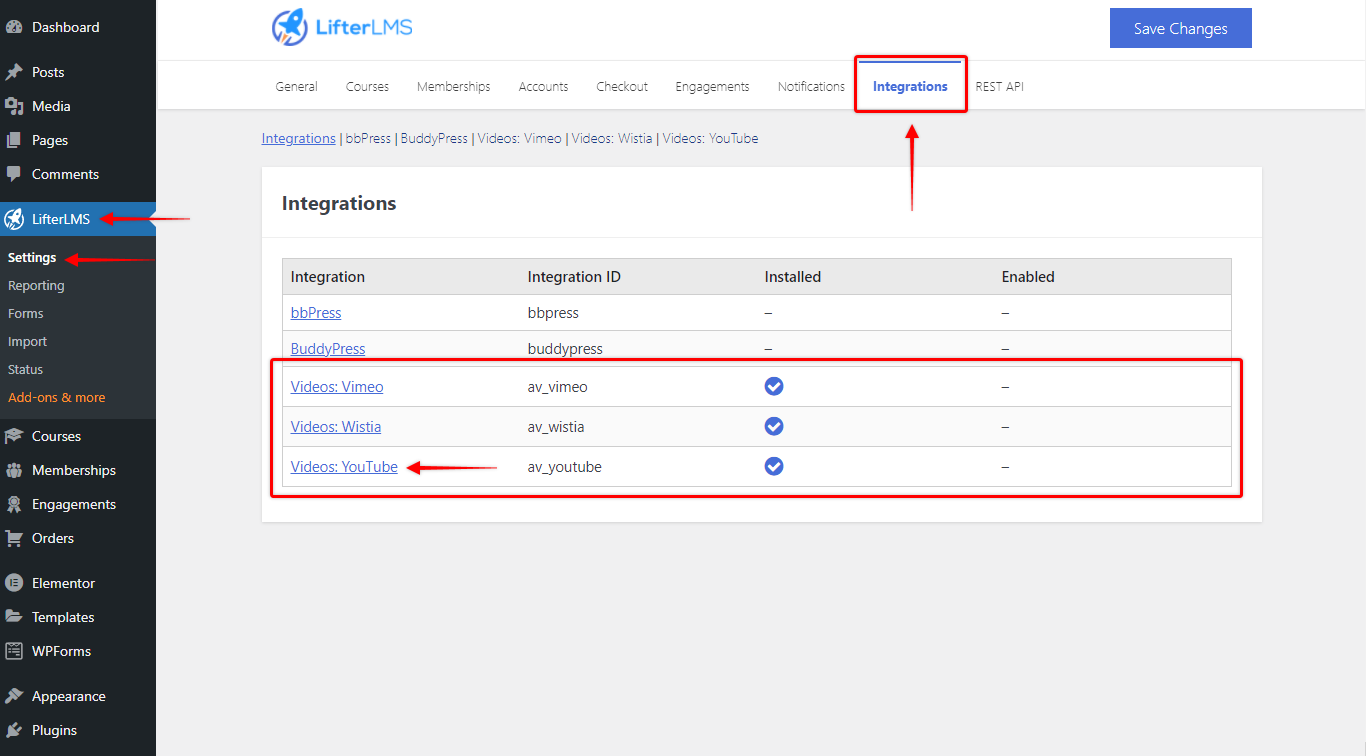Click the bbPress link in table
Viewport: 1366px width, 756px height.
pyautogui.click(x=316, y=313)
